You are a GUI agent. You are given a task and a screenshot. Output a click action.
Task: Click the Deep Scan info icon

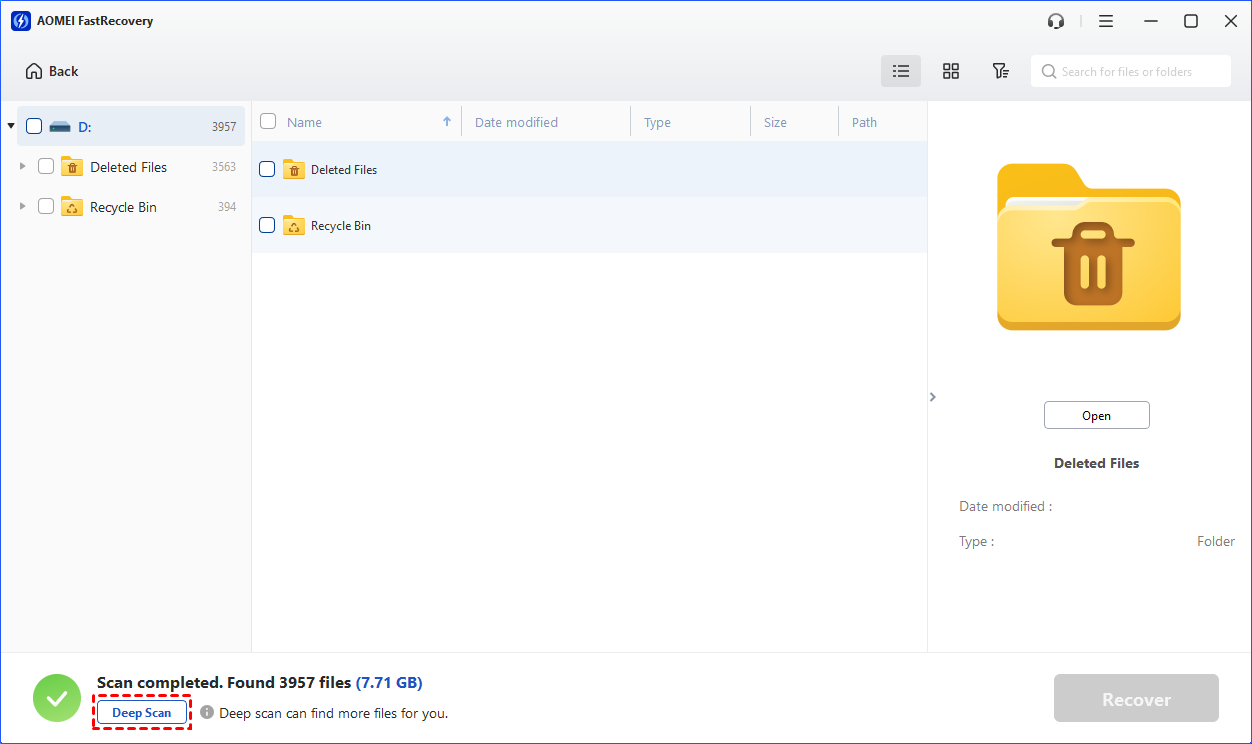(207, 713)
